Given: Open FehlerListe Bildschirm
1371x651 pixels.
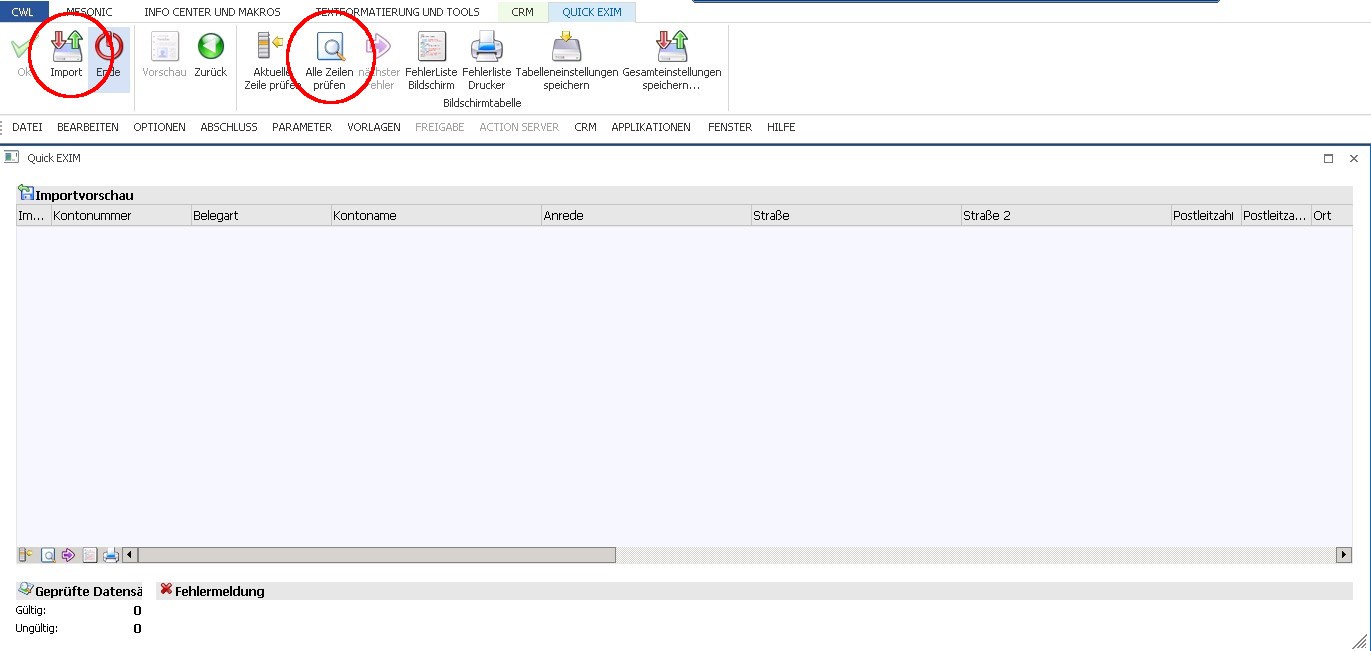Looking at the screenshot, I should [x=431, y=48].
